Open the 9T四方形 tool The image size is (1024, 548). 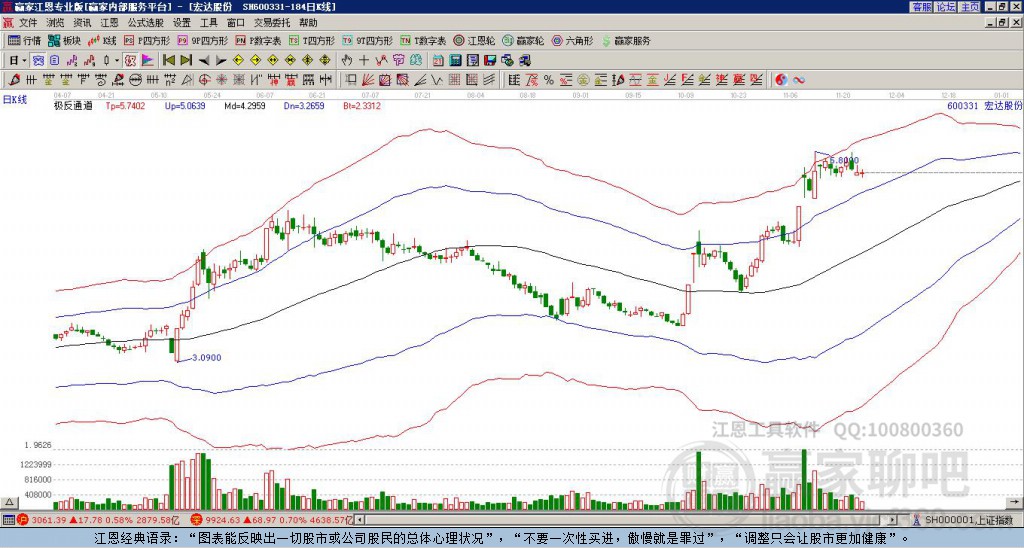(x=367, y=40)
